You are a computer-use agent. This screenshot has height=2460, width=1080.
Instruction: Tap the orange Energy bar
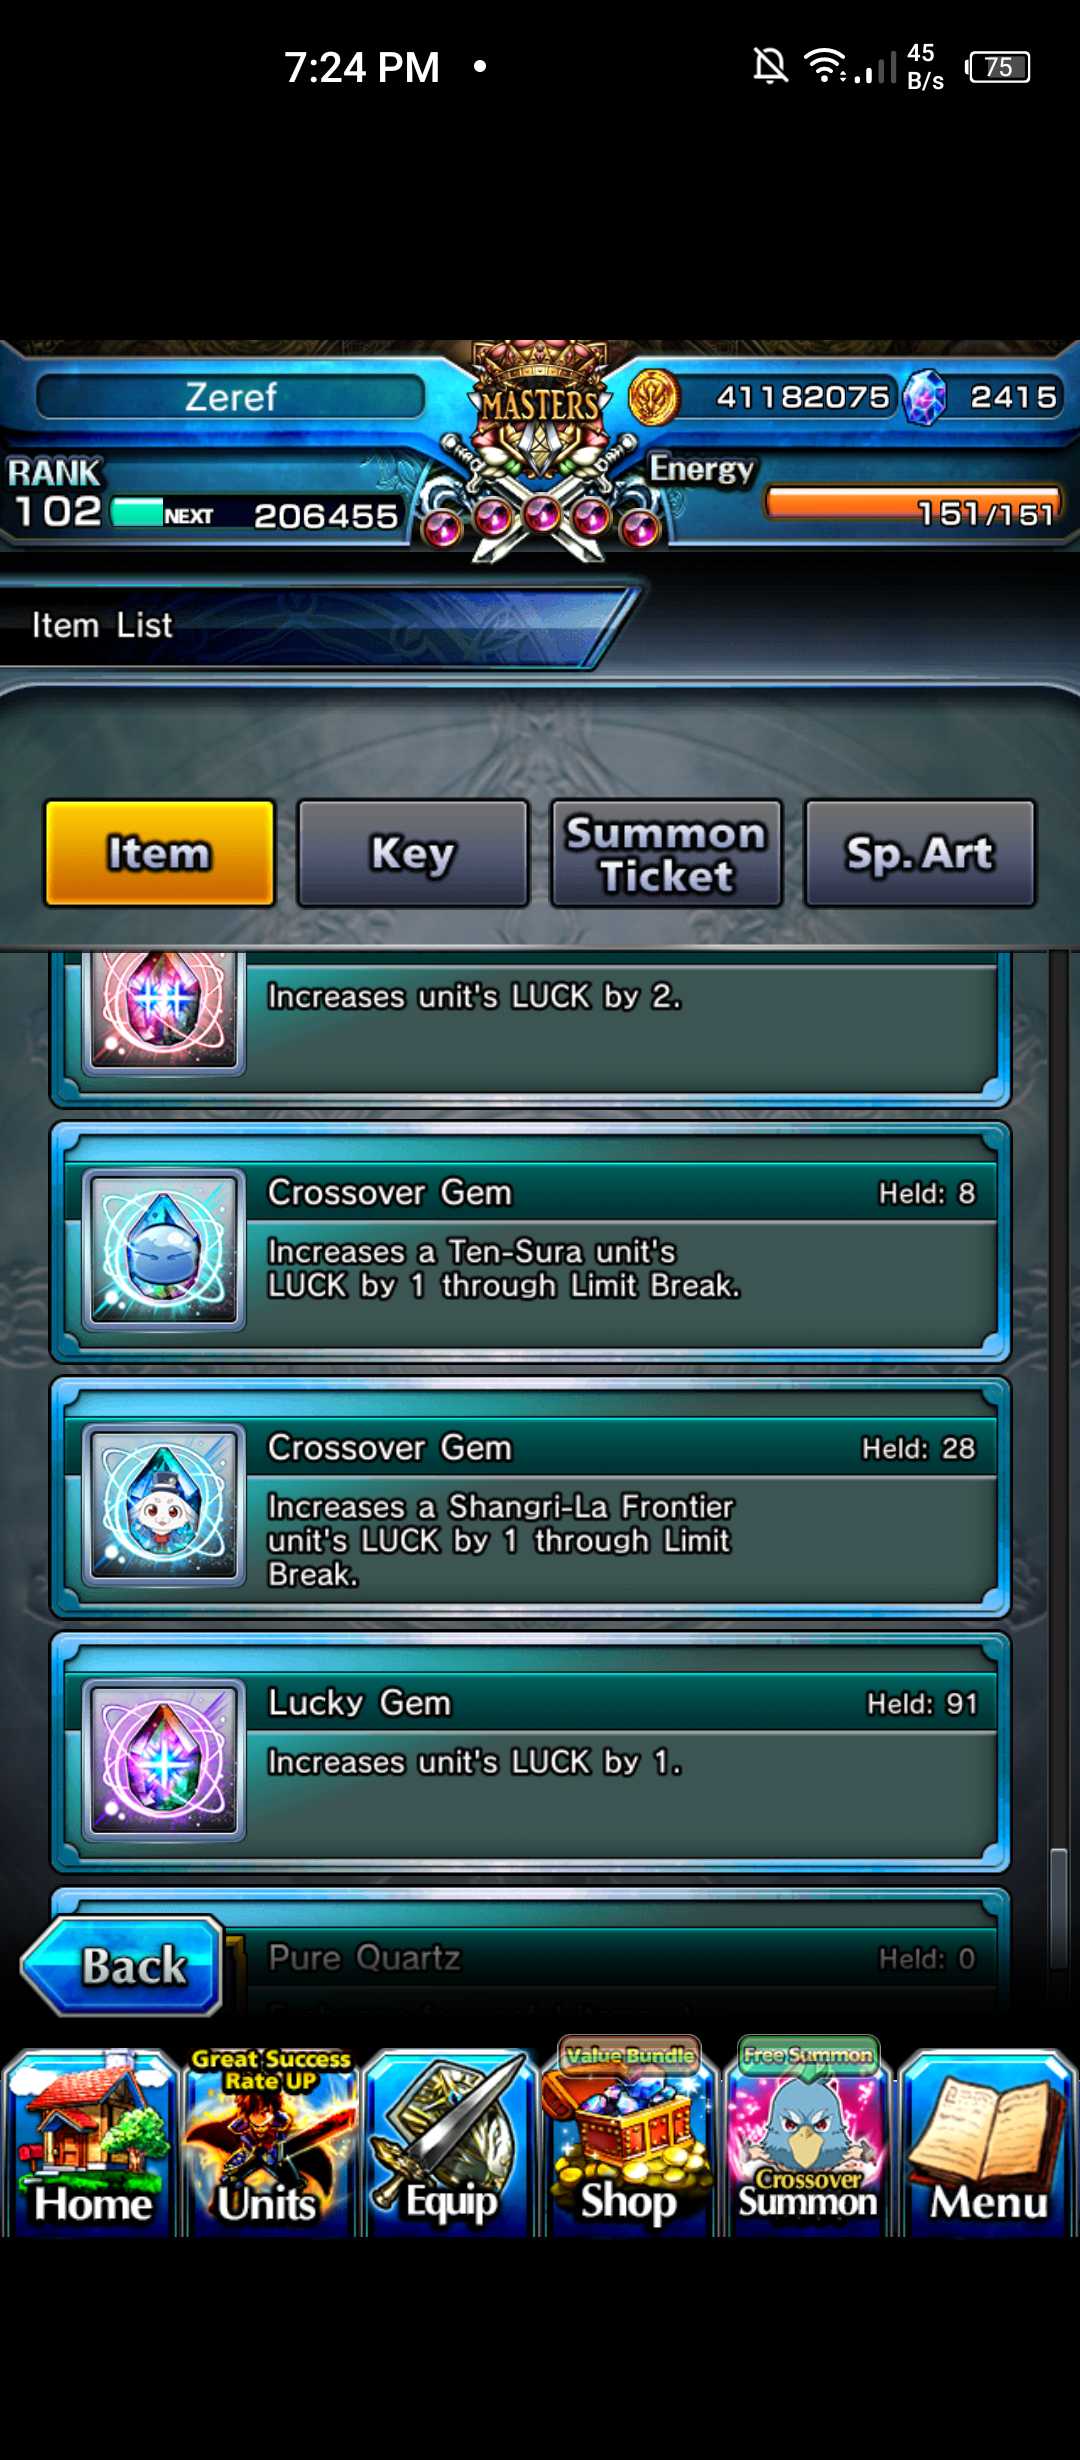coord(912,504)
